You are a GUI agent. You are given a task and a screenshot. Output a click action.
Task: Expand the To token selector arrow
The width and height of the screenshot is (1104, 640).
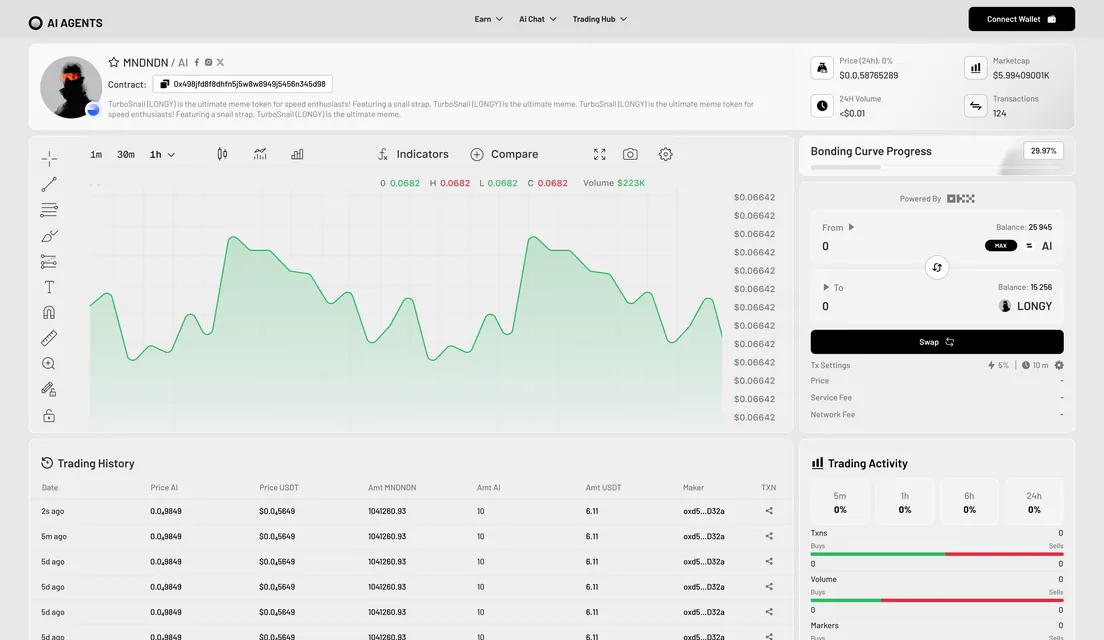(826, 287)
